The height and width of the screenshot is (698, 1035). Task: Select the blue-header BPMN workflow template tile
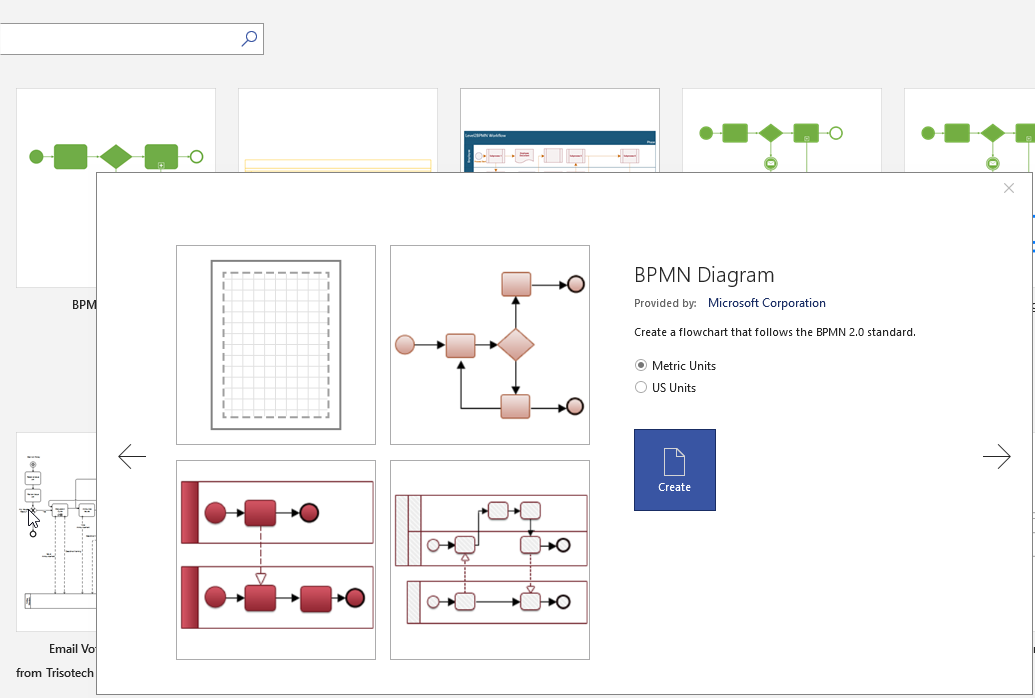pyautogui.click(x=560, y=130)
